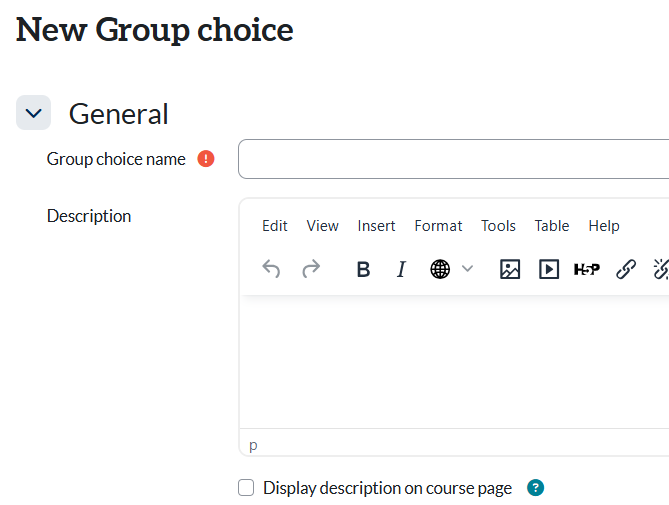The image size is (669, 505).
Task: Click the Undo arrow icon
Action: (x=271, y=269)
